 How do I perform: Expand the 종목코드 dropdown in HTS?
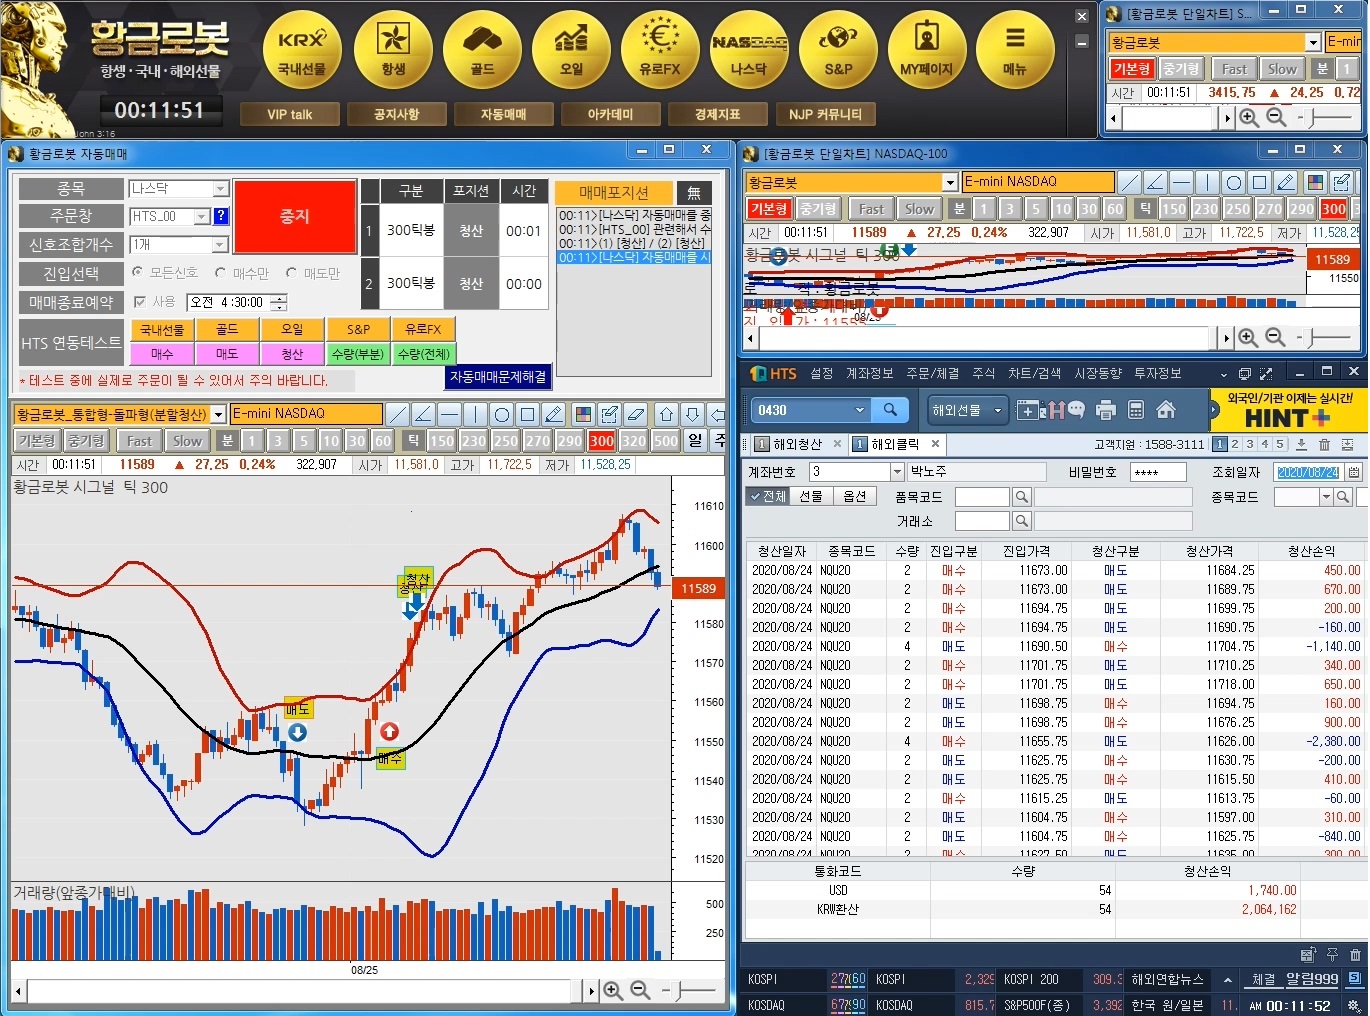[x=1326, y=497]
